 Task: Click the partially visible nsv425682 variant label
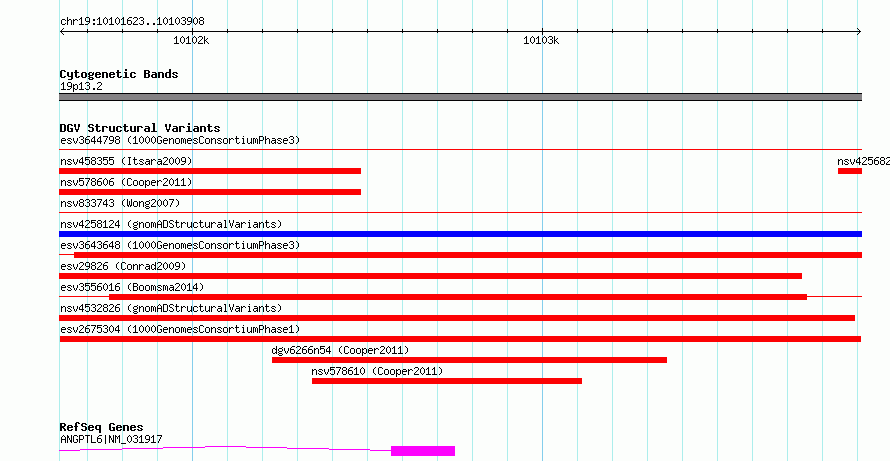point(863,162)
